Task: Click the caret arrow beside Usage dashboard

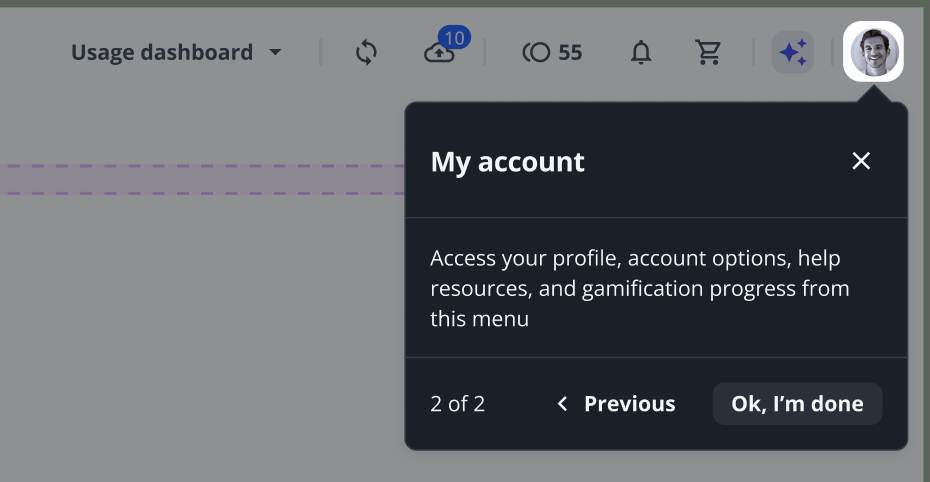Action: pyautogui.click(x=275, y=52)
